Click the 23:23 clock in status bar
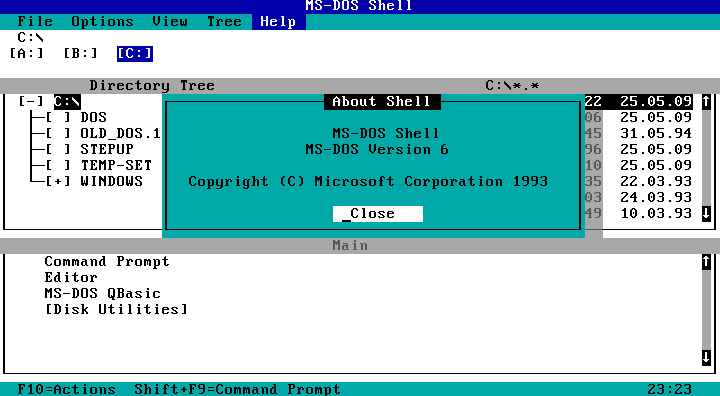Viewport: 720px width, 396px height. click(x=669, y=389)
